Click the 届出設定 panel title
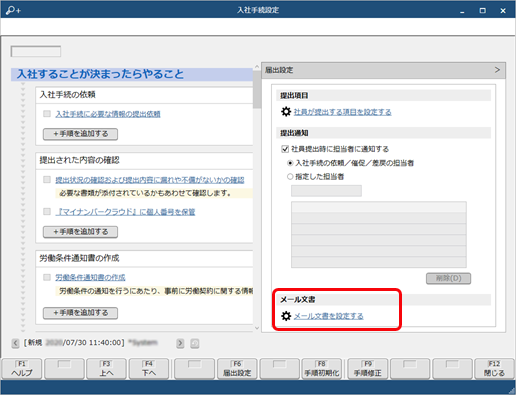The height and width of the screenshot is (395, 516). point(279,70)
